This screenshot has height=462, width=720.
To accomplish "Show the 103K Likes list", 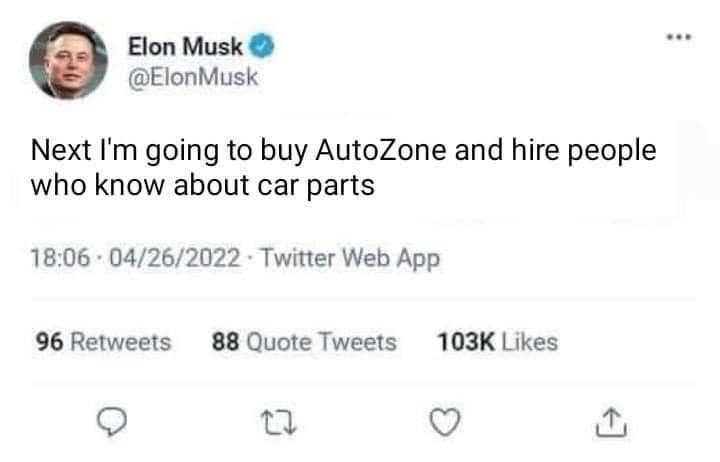I will [x=498, y=343].
